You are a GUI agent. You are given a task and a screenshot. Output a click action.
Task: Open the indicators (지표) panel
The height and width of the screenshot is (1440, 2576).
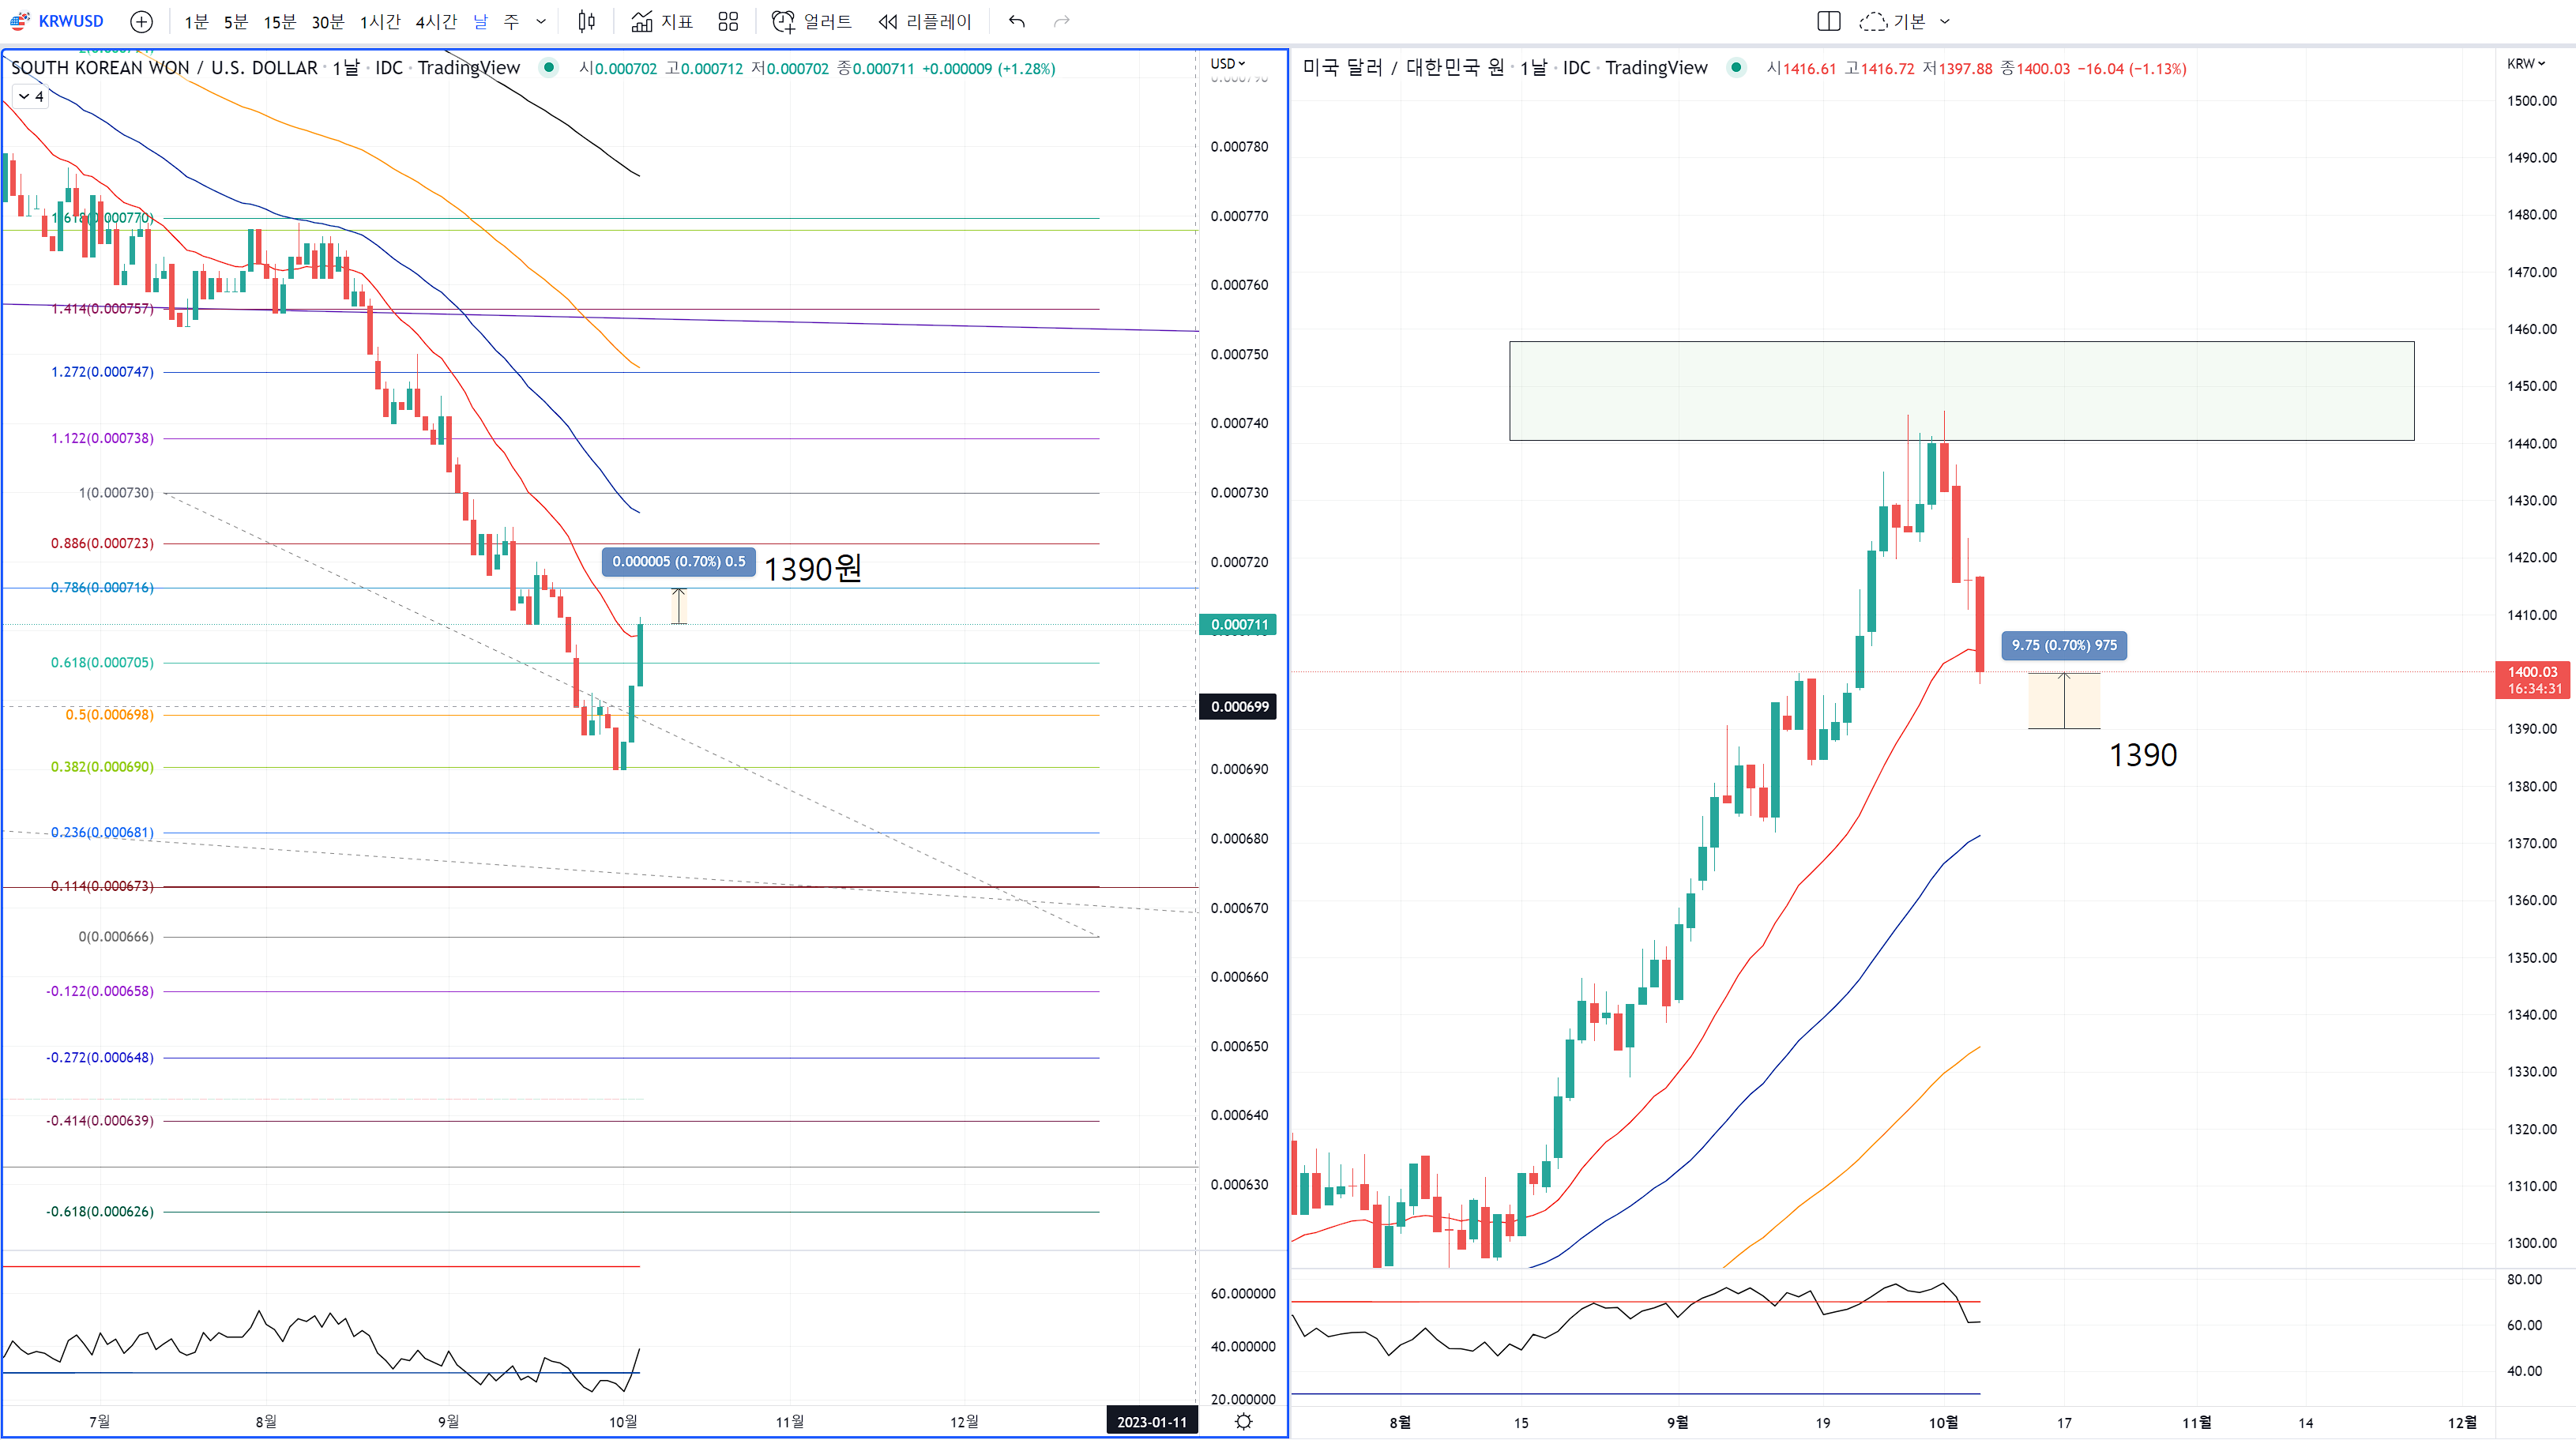pyautogui.click(x=663, y=21)
